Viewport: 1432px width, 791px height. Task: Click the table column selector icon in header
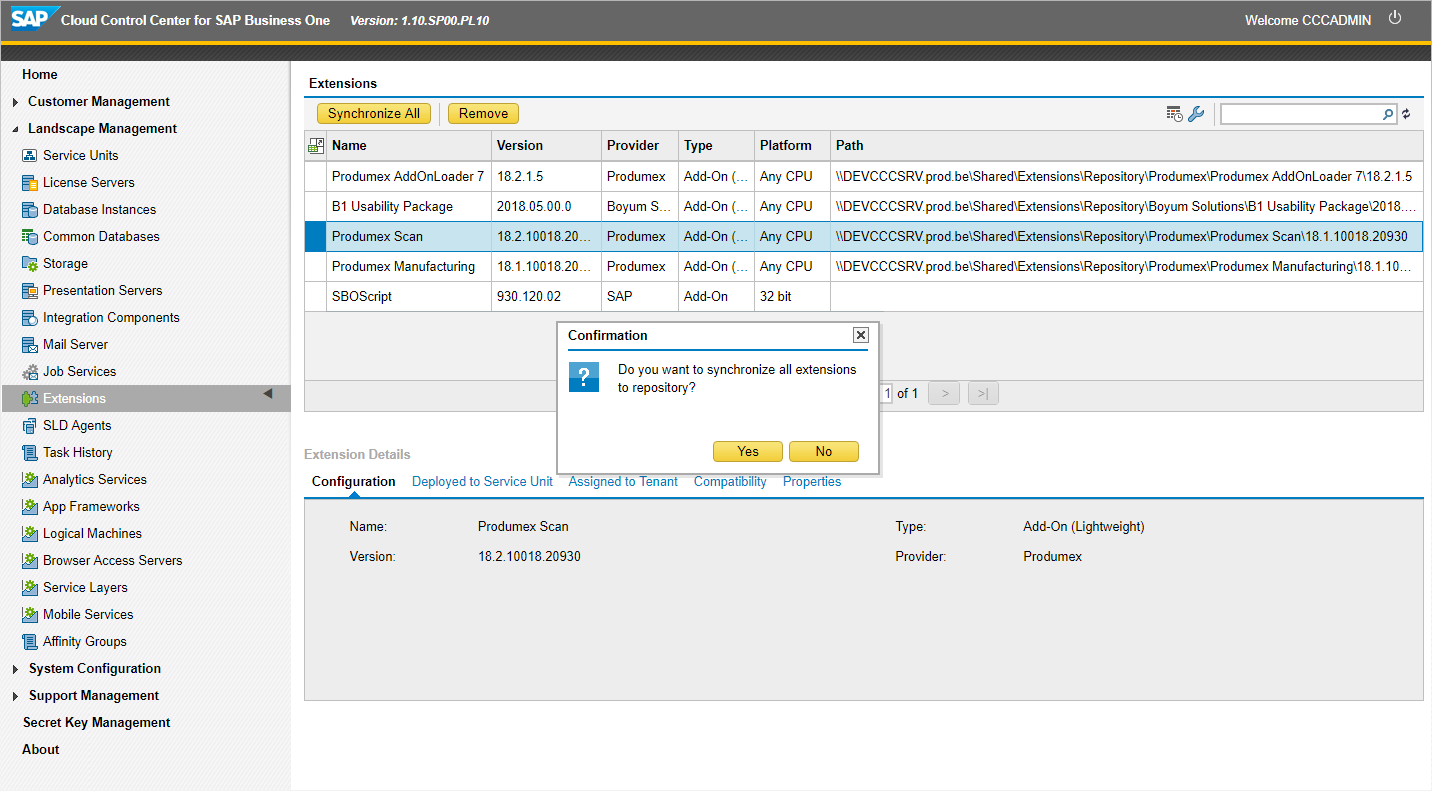pos(315,146)
